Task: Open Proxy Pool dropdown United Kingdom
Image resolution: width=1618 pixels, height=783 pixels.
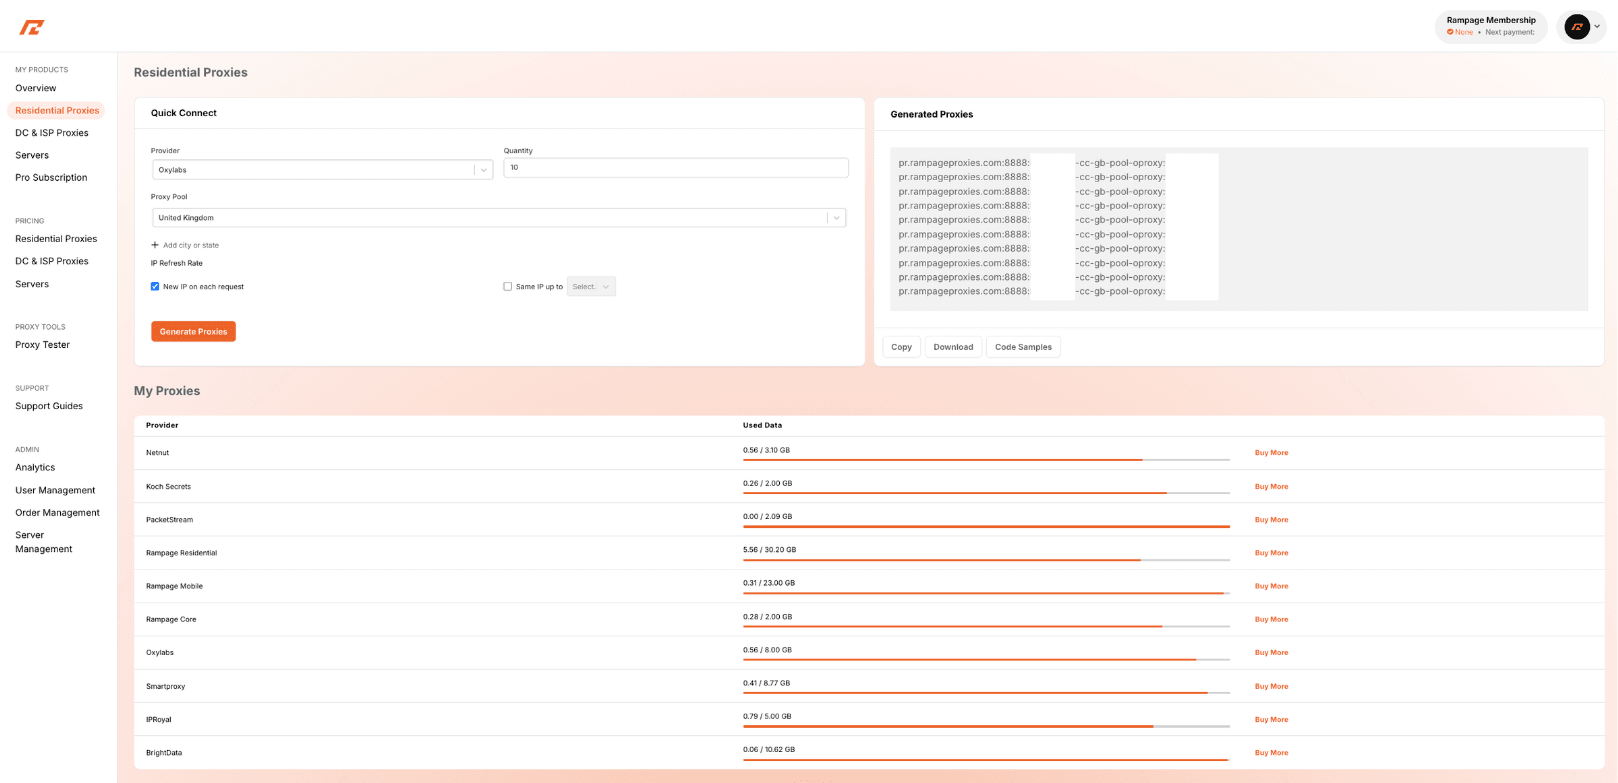Action: coord(499,218)
